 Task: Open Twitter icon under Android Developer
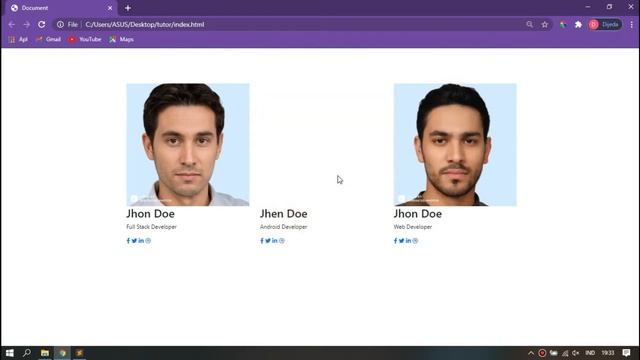pos(268,241)
